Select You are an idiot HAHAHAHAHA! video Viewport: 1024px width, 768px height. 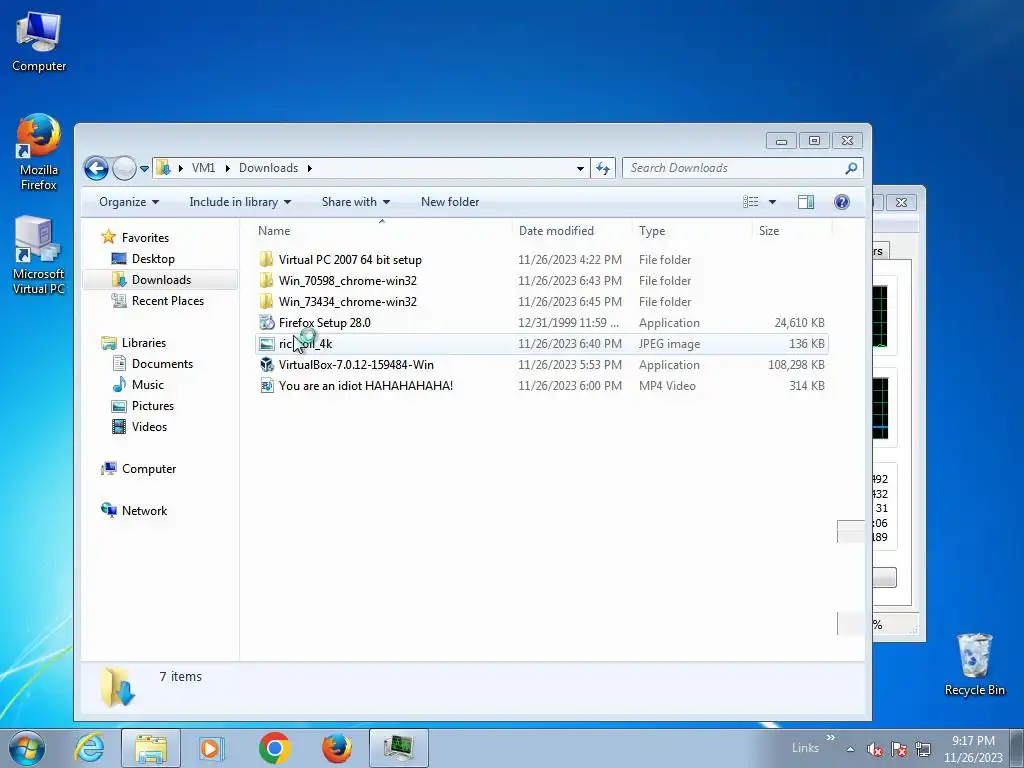366,385
